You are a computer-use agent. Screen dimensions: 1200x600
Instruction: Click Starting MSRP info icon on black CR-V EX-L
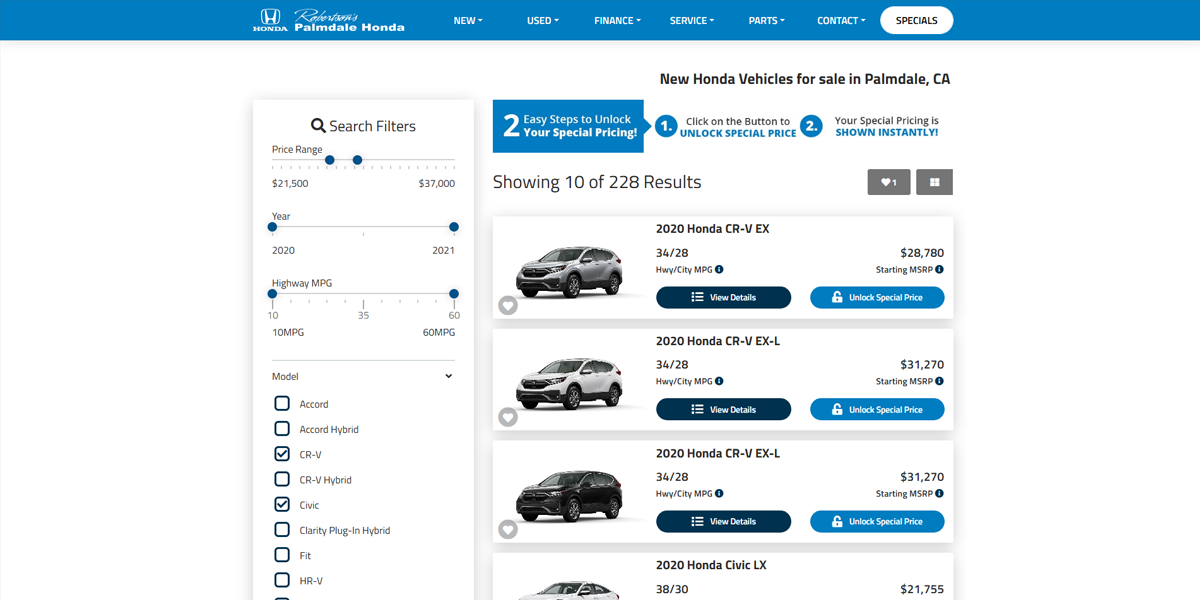pyautogui.click(x=939, y=493)
